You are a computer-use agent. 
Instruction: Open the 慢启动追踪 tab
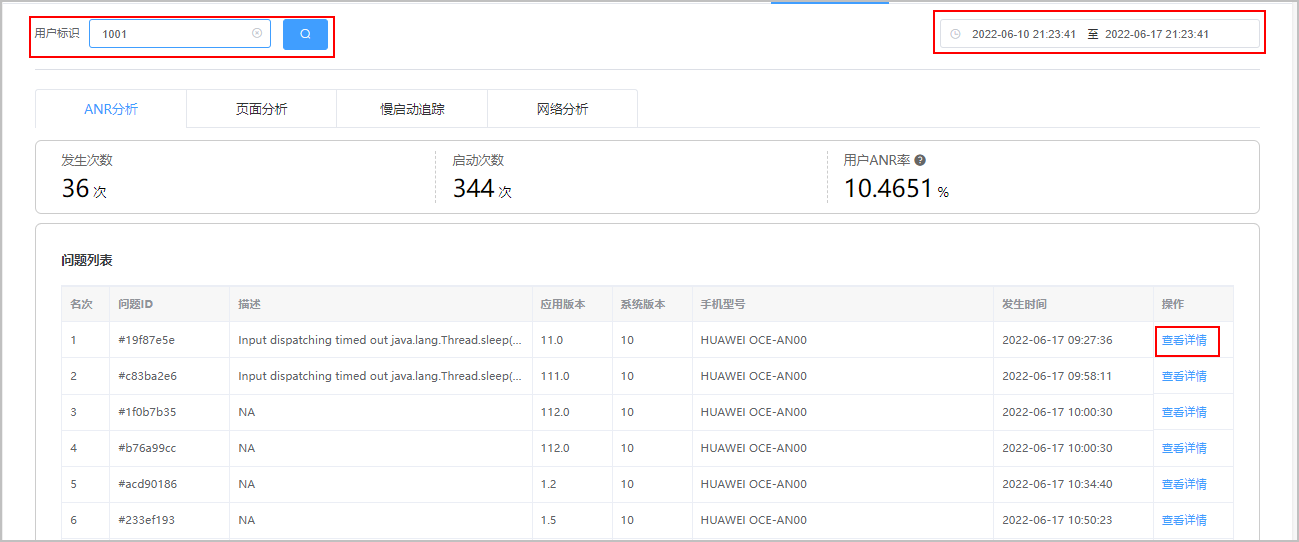[412, 109]
